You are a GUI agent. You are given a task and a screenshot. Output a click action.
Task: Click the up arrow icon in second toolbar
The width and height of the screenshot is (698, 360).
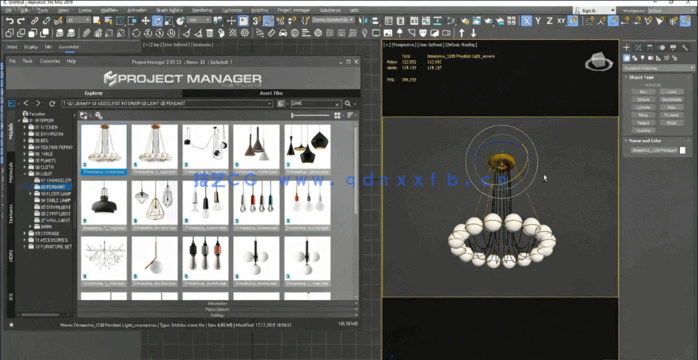tap(462, 33)
